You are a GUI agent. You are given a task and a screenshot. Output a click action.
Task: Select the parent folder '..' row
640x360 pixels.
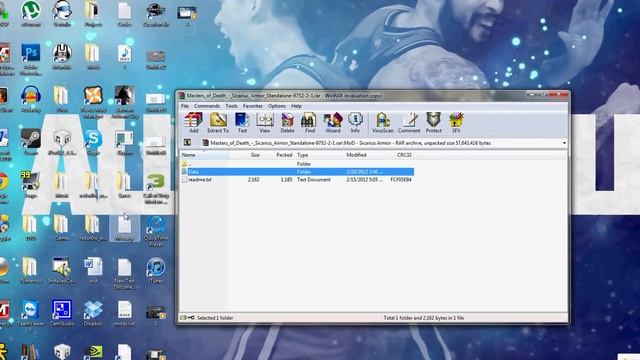[x=297, y=164]
